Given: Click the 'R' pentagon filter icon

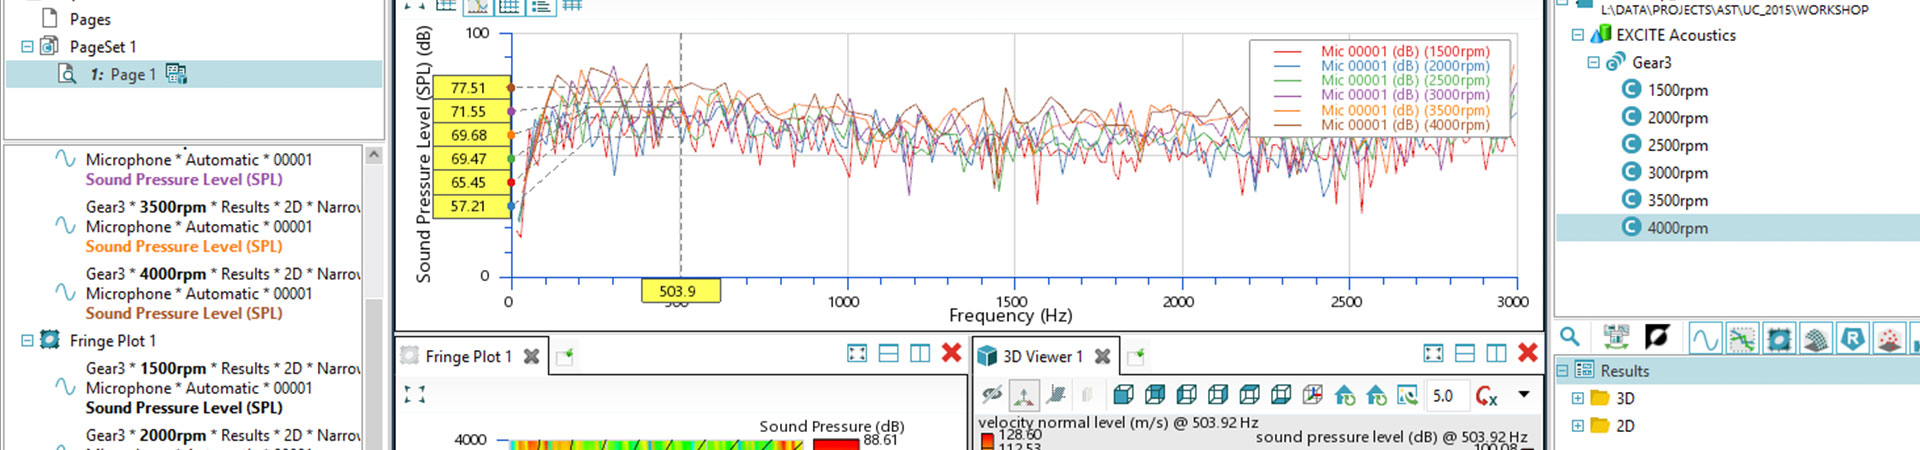Looking at the screenshot, I should pyautogui.click(x=1852, y=339).
